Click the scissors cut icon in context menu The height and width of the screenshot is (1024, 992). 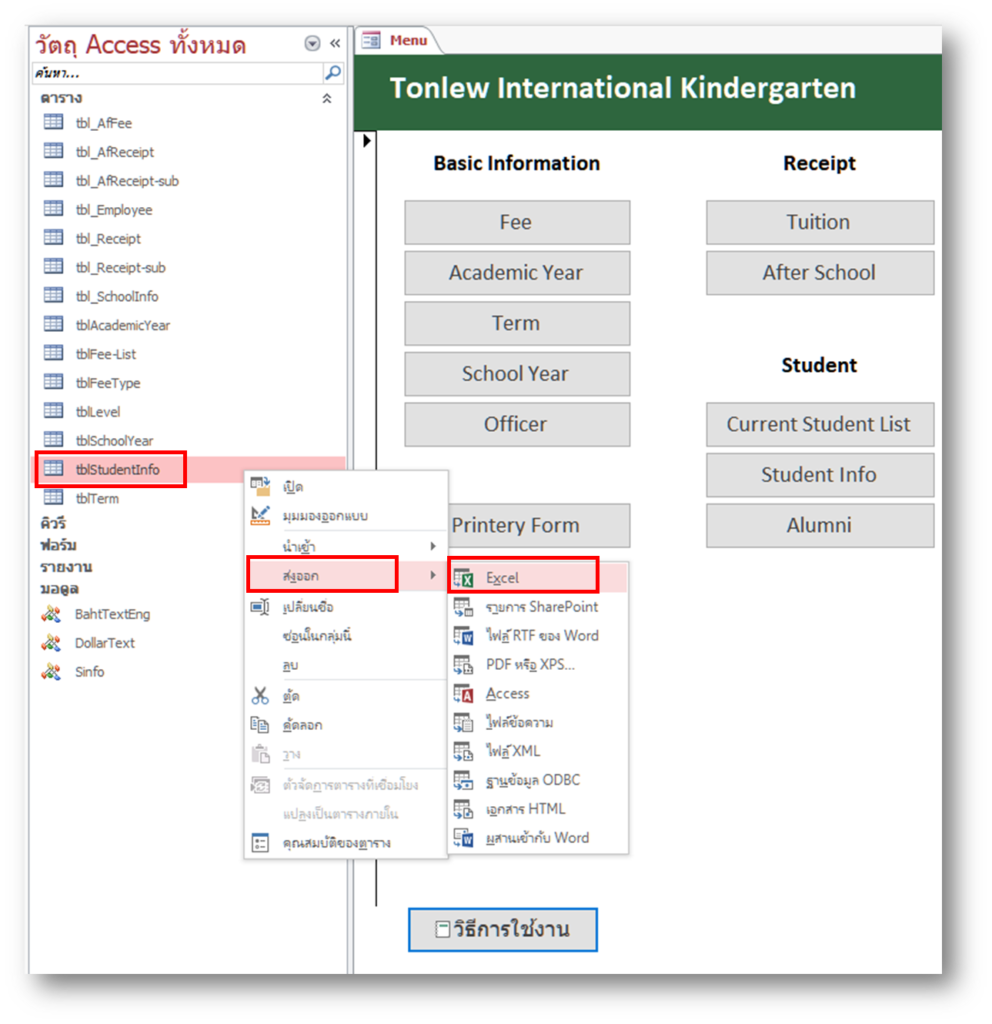point(260,696)
